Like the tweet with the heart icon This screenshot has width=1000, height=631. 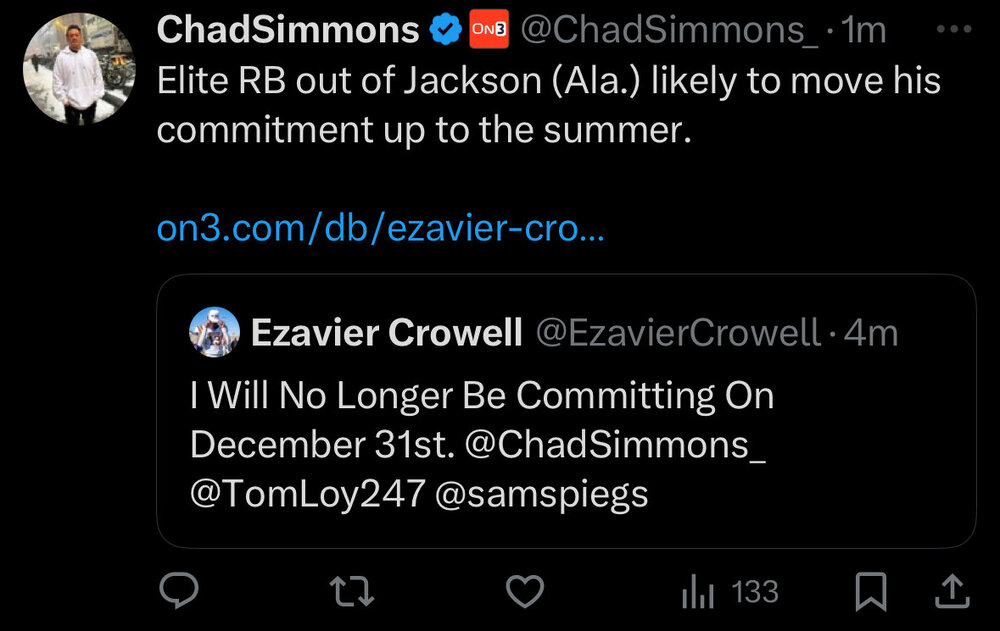[524, 592]
